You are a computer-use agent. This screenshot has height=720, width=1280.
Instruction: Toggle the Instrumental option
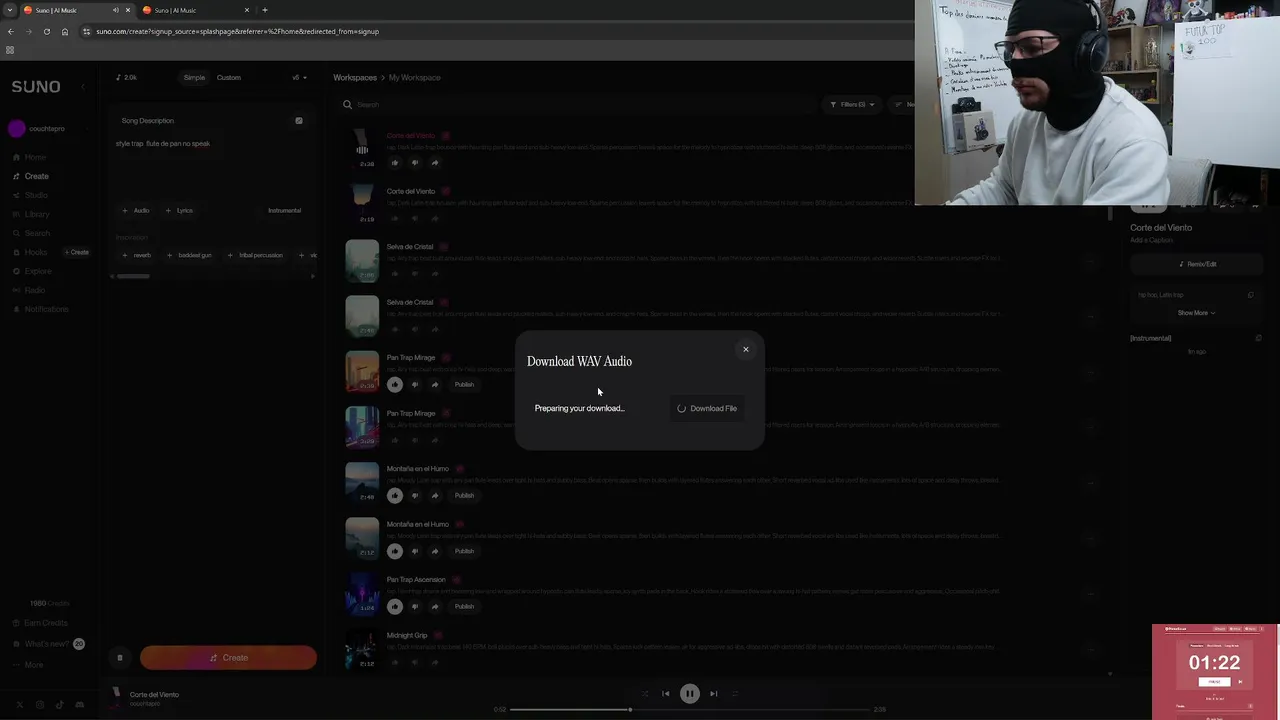pos(284,210)
